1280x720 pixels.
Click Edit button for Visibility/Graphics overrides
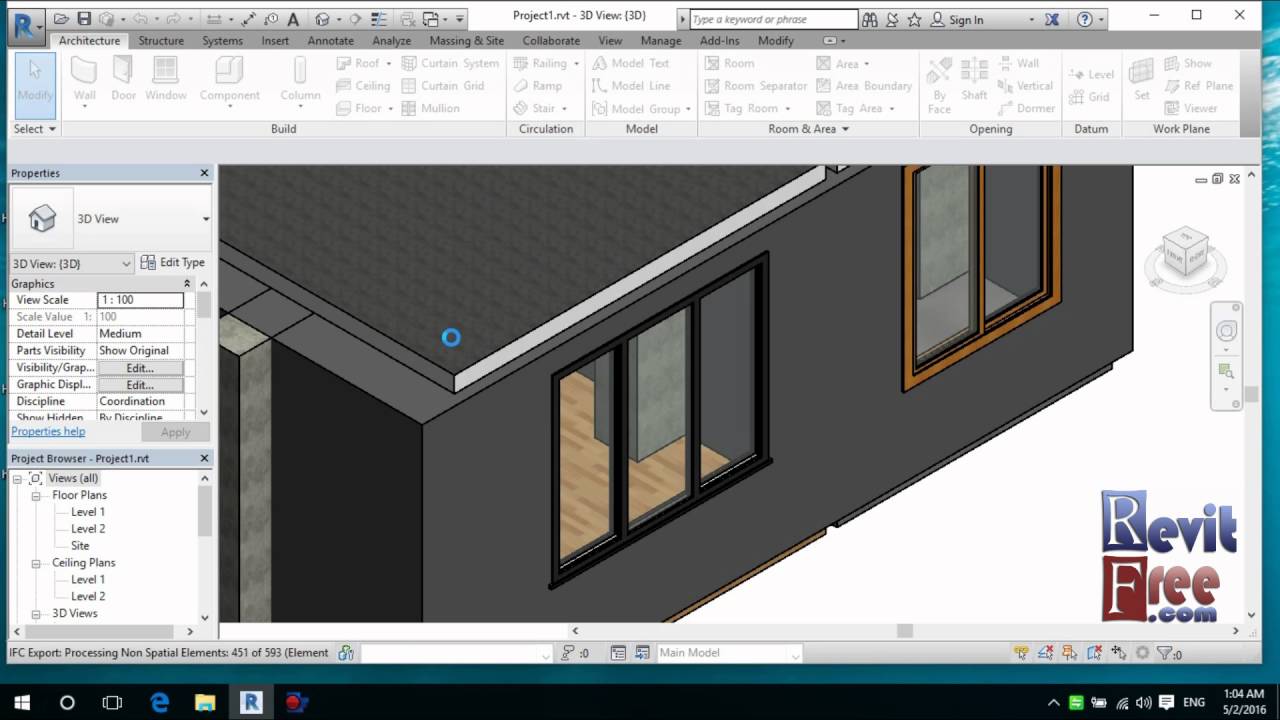[140, 368]
